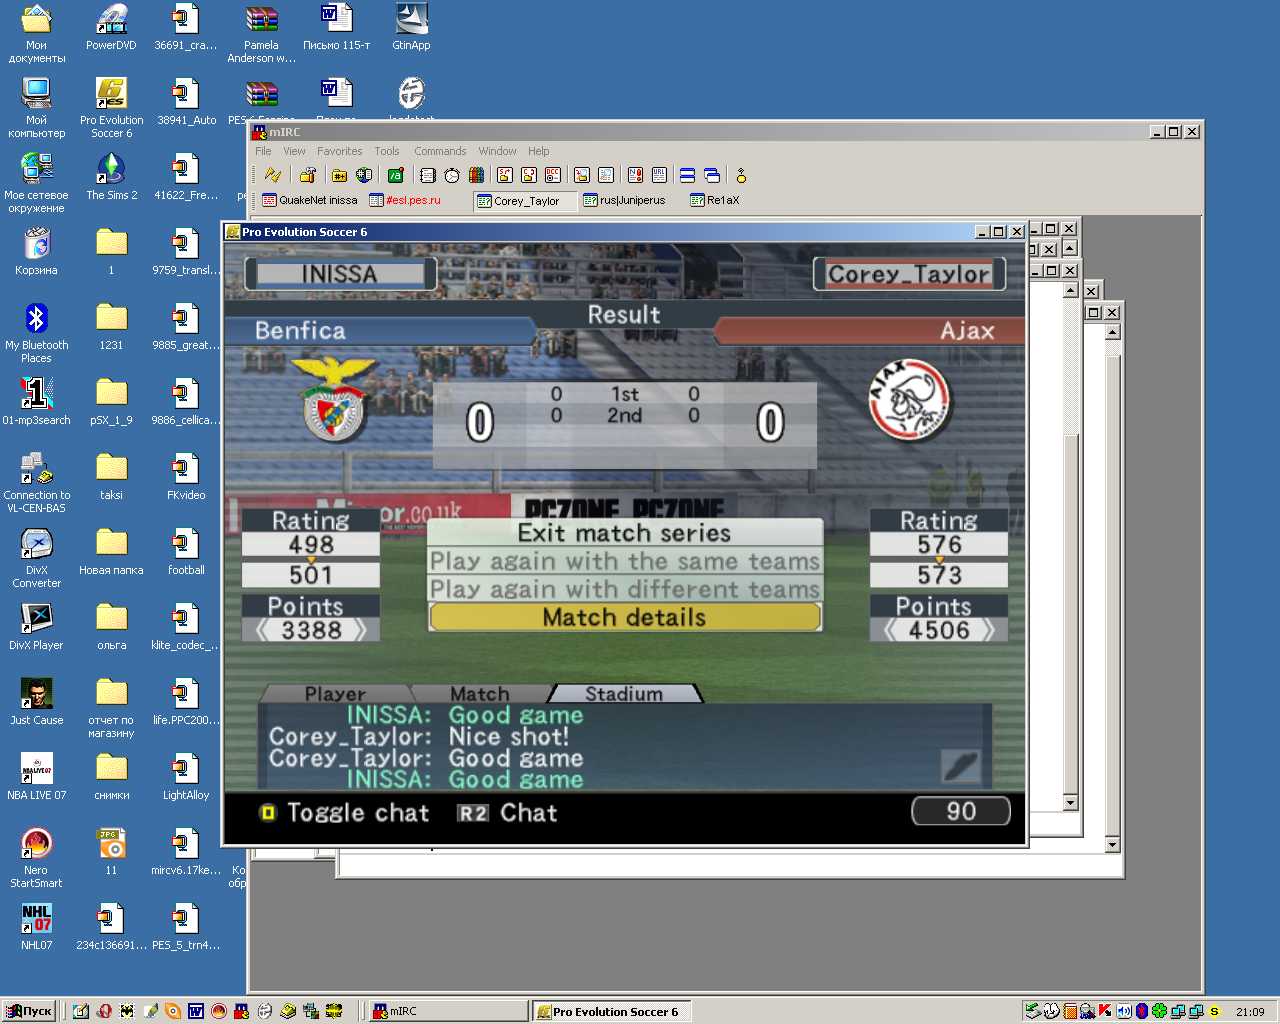The width and height of the screenshot is (1280, 1024).
Task: Open the mIRC Commands menu
Action: (x=440, y=151)
